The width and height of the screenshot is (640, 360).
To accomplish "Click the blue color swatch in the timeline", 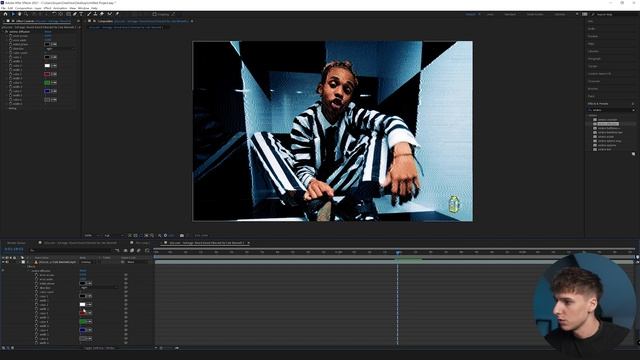I will click(x=82, y=330).
